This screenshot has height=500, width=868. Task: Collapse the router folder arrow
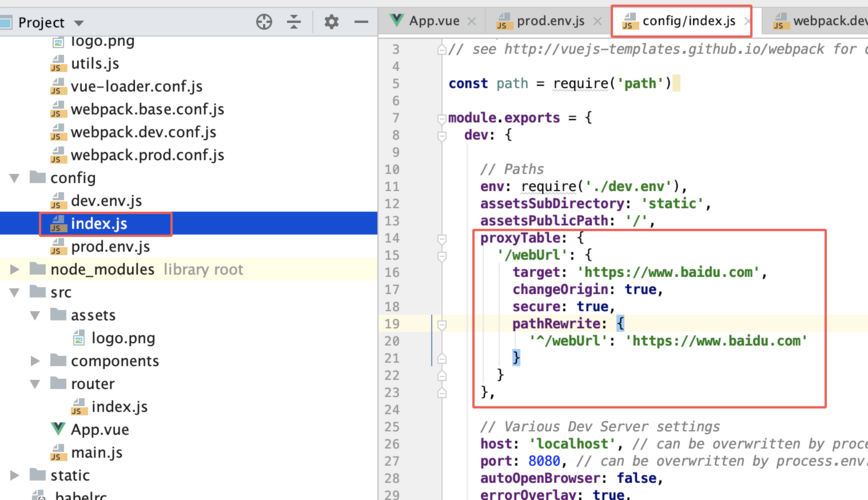[x=35, y=384]
